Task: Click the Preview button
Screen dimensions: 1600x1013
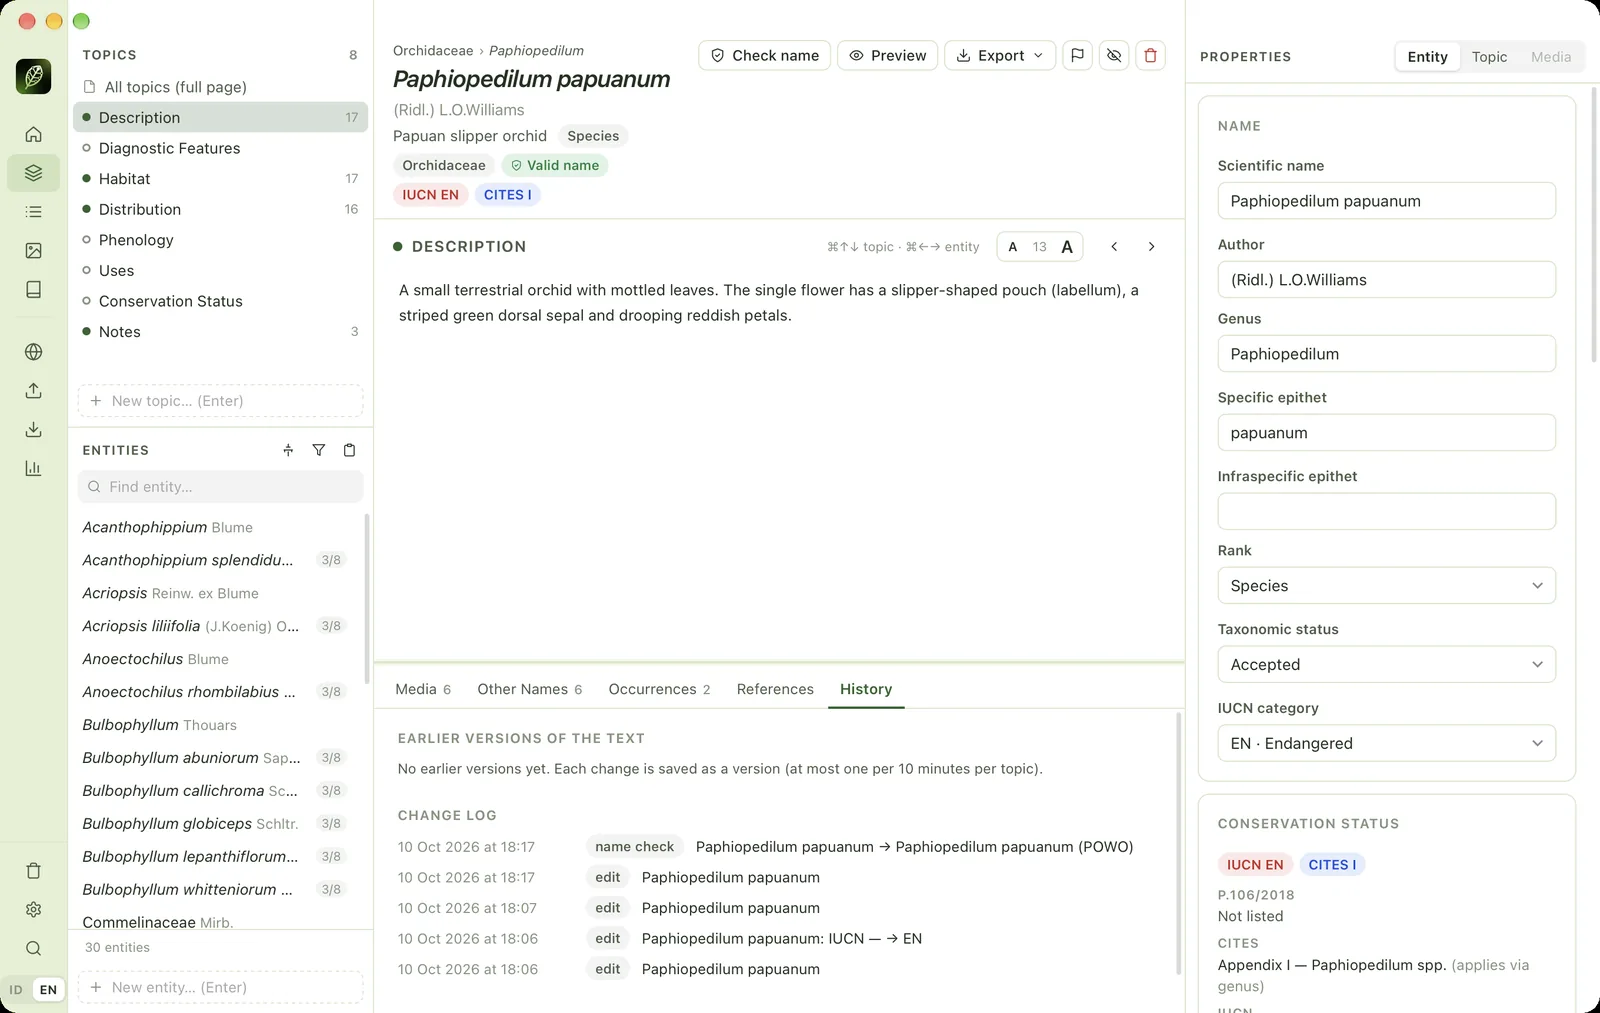Action: [x=888, y=56]
